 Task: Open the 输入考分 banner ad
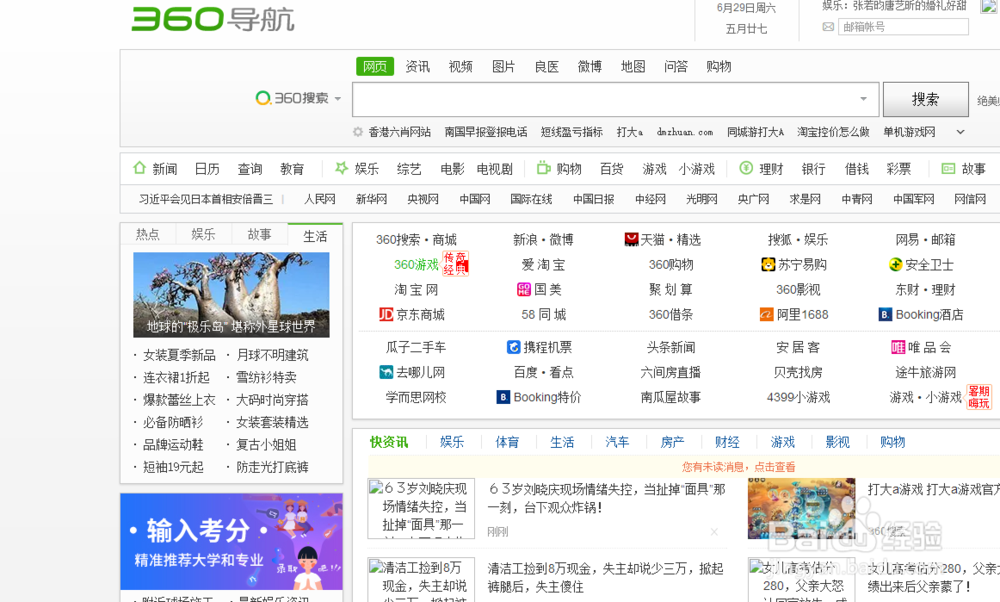(232, 541)
